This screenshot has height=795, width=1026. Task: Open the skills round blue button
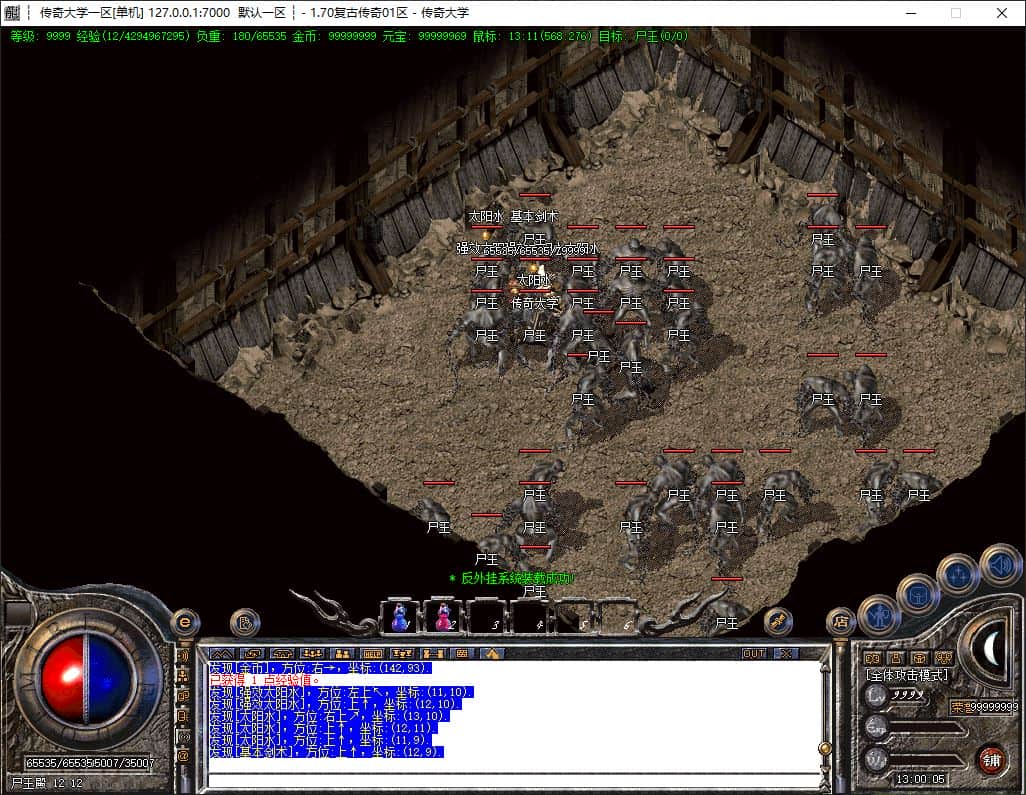[x=958, y=574]
